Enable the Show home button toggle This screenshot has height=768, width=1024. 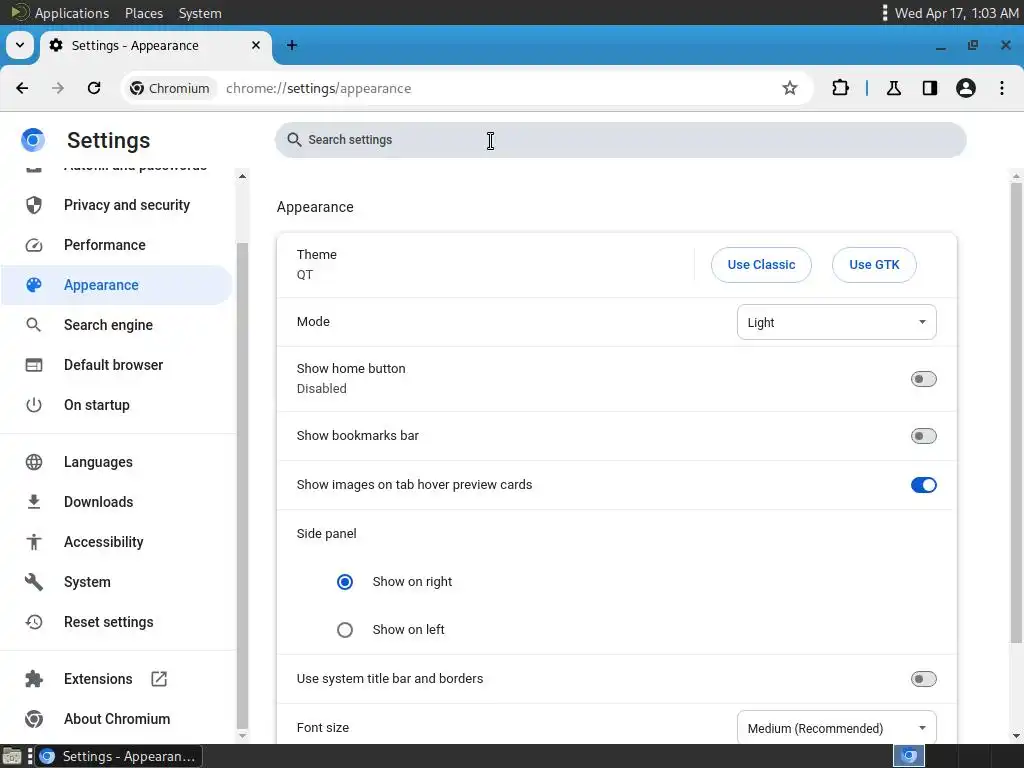(x=923, y=379)
